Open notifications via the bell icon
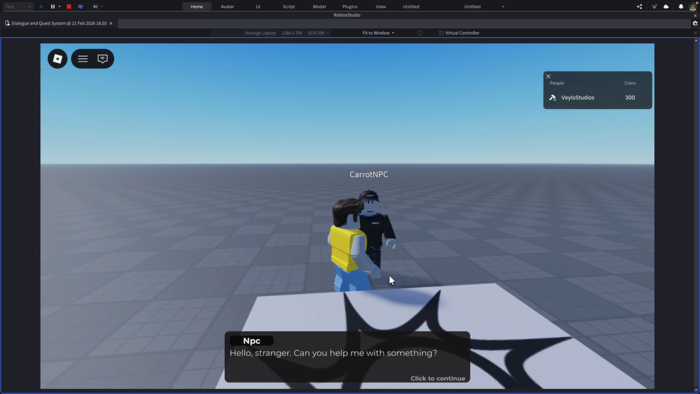The width and height of the screenshot is (700, 394). pyautogui.click(x=681, y=7)
